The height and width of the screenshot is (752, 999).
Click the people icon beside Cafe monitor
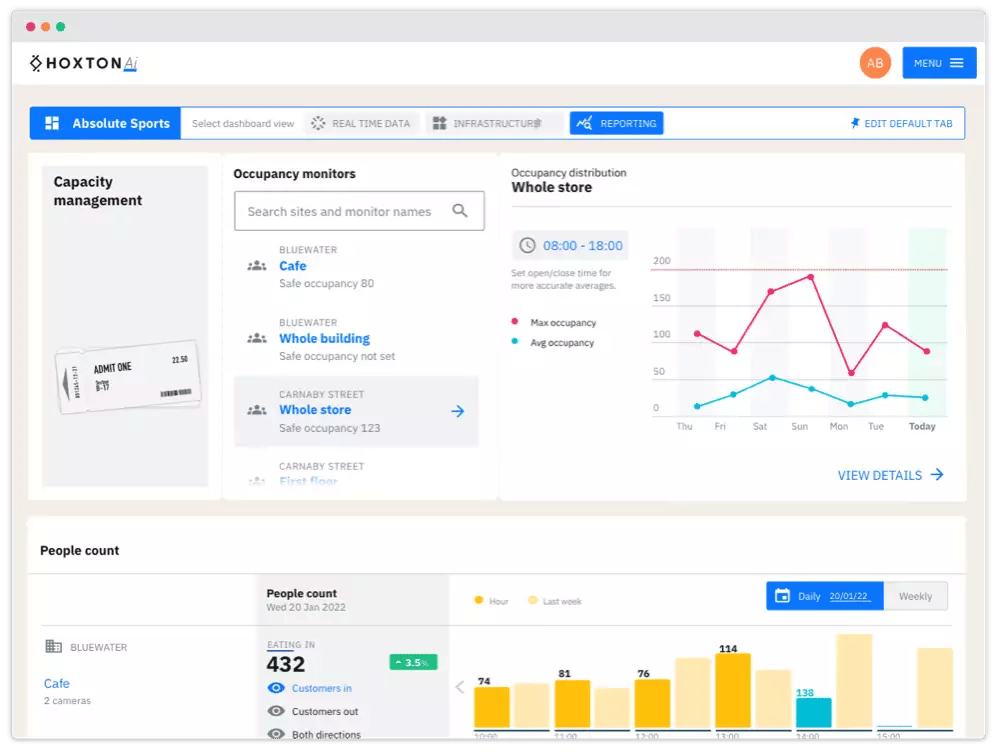pos(257,266)
